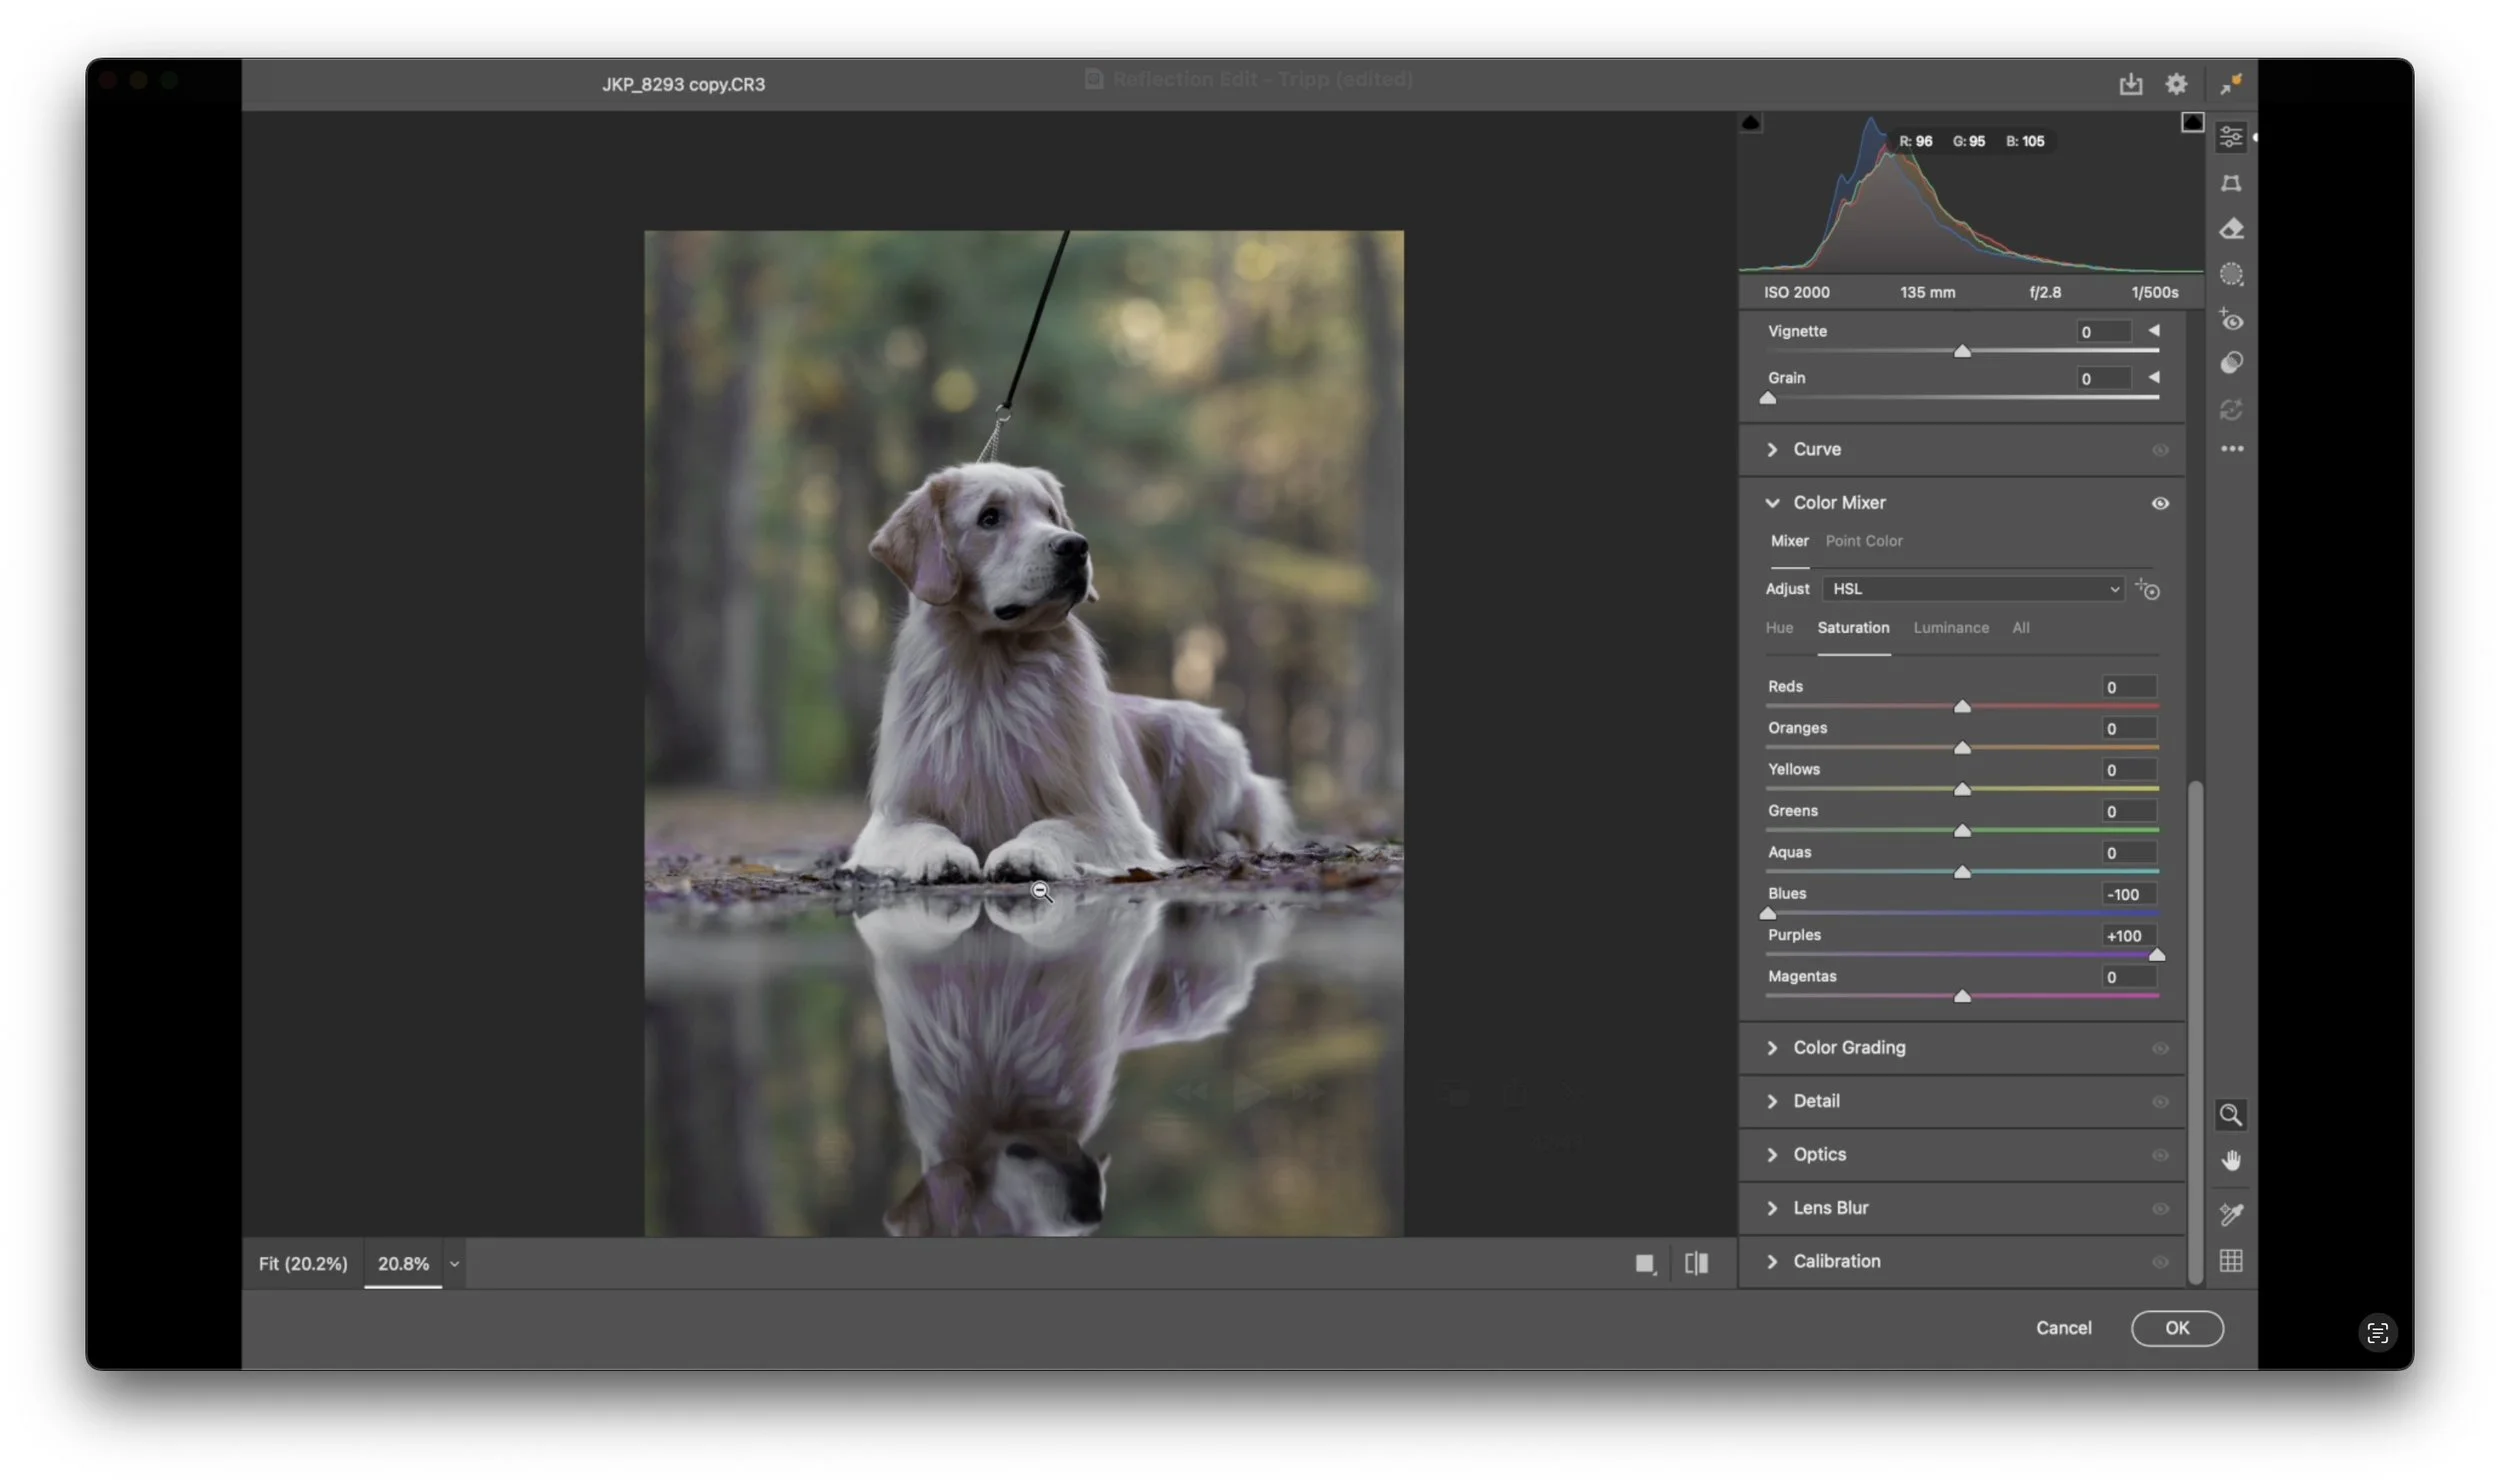Select the Edit sliders panel icon
This screenshot has height=1484, width=2500.
tap(2230, 137)
